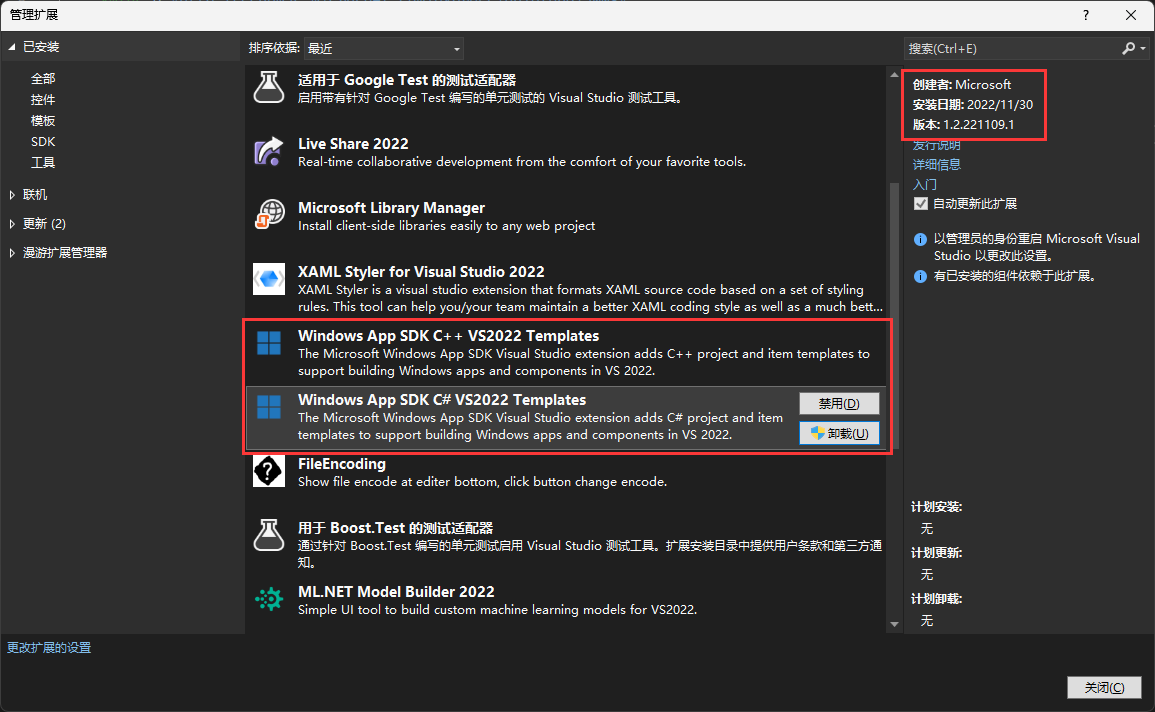Click the 版本: 1.2.221109.1 version text
Image resolution: width=1155 pixels, height=712 pixels.
[x=963, y=124]
